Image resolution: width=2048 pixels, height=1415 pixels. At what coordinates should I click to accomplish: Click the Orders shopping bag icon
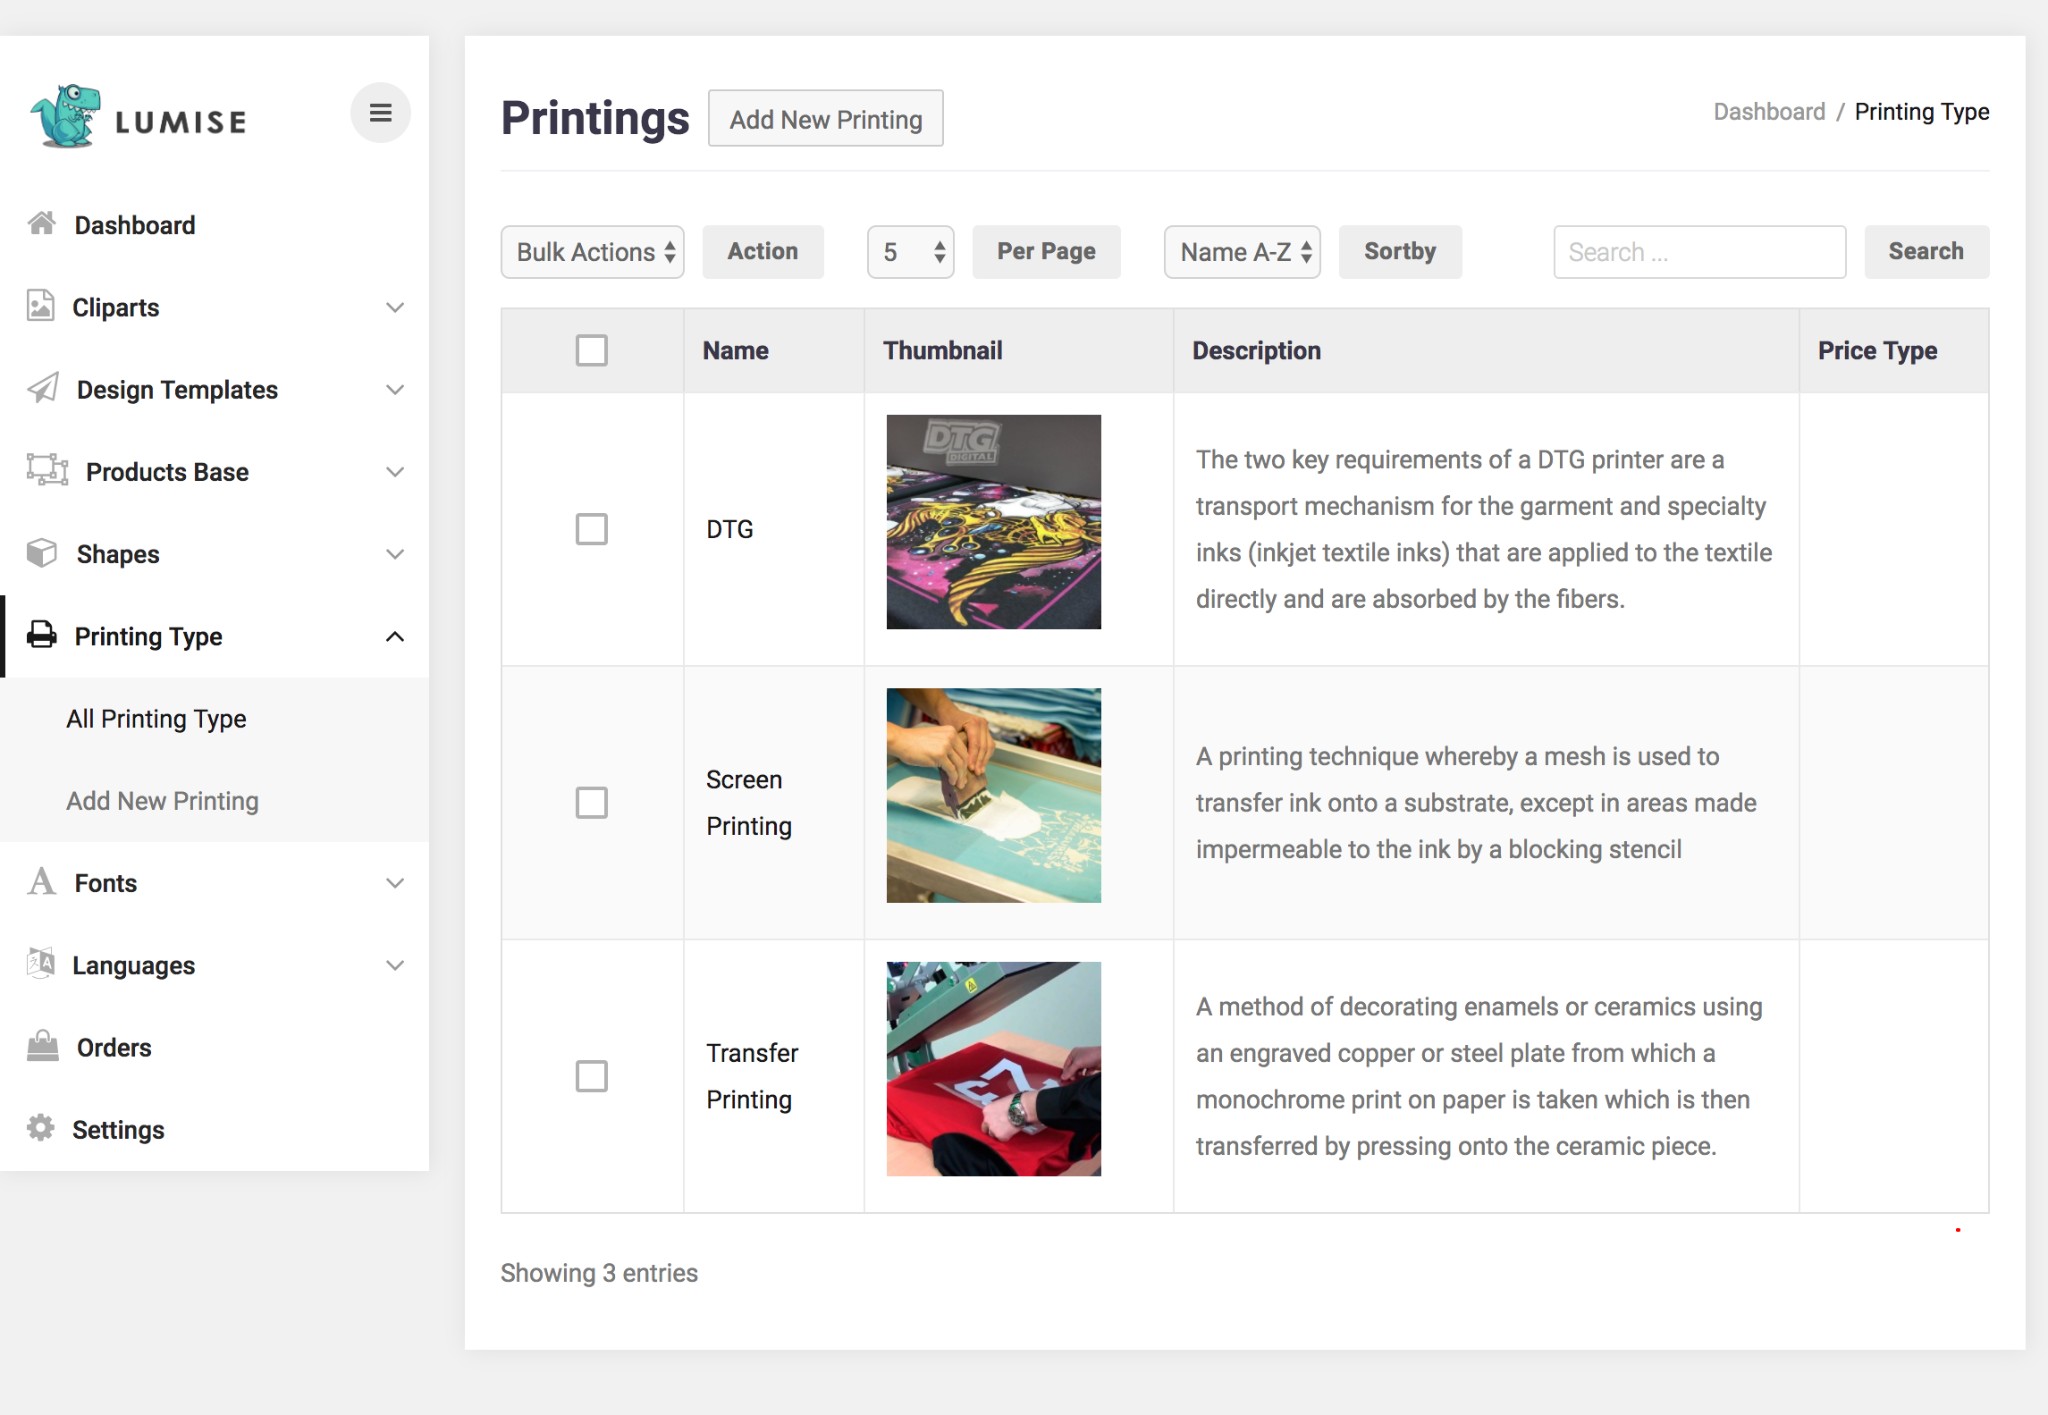point(42,1046)
